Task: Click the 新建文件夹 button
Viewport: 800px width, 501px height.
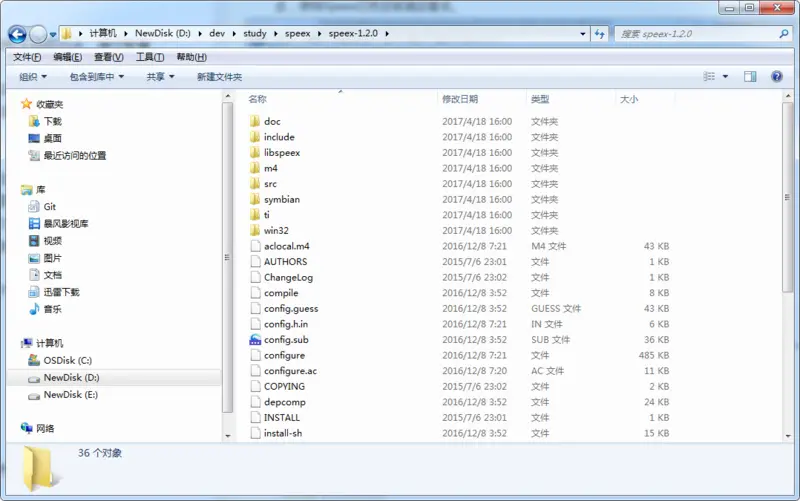Action: [219, 77]
